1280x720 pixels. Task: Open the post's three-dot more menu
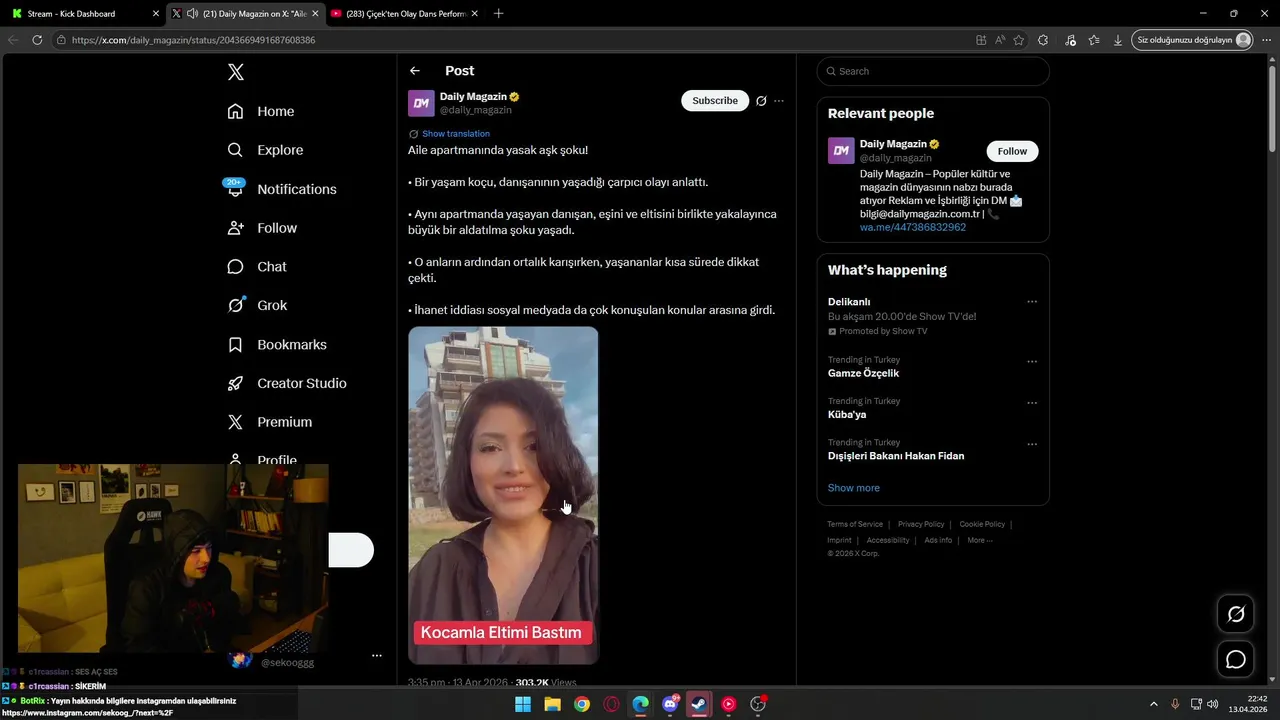point(779,101)
